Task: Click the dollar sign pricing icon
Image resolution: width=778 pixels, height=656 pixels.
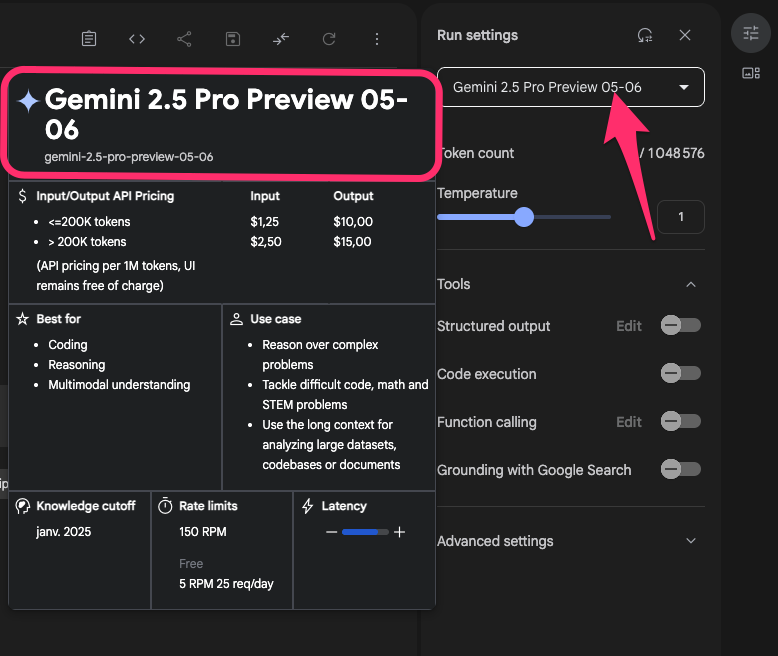Action: [x=22, y=196]
